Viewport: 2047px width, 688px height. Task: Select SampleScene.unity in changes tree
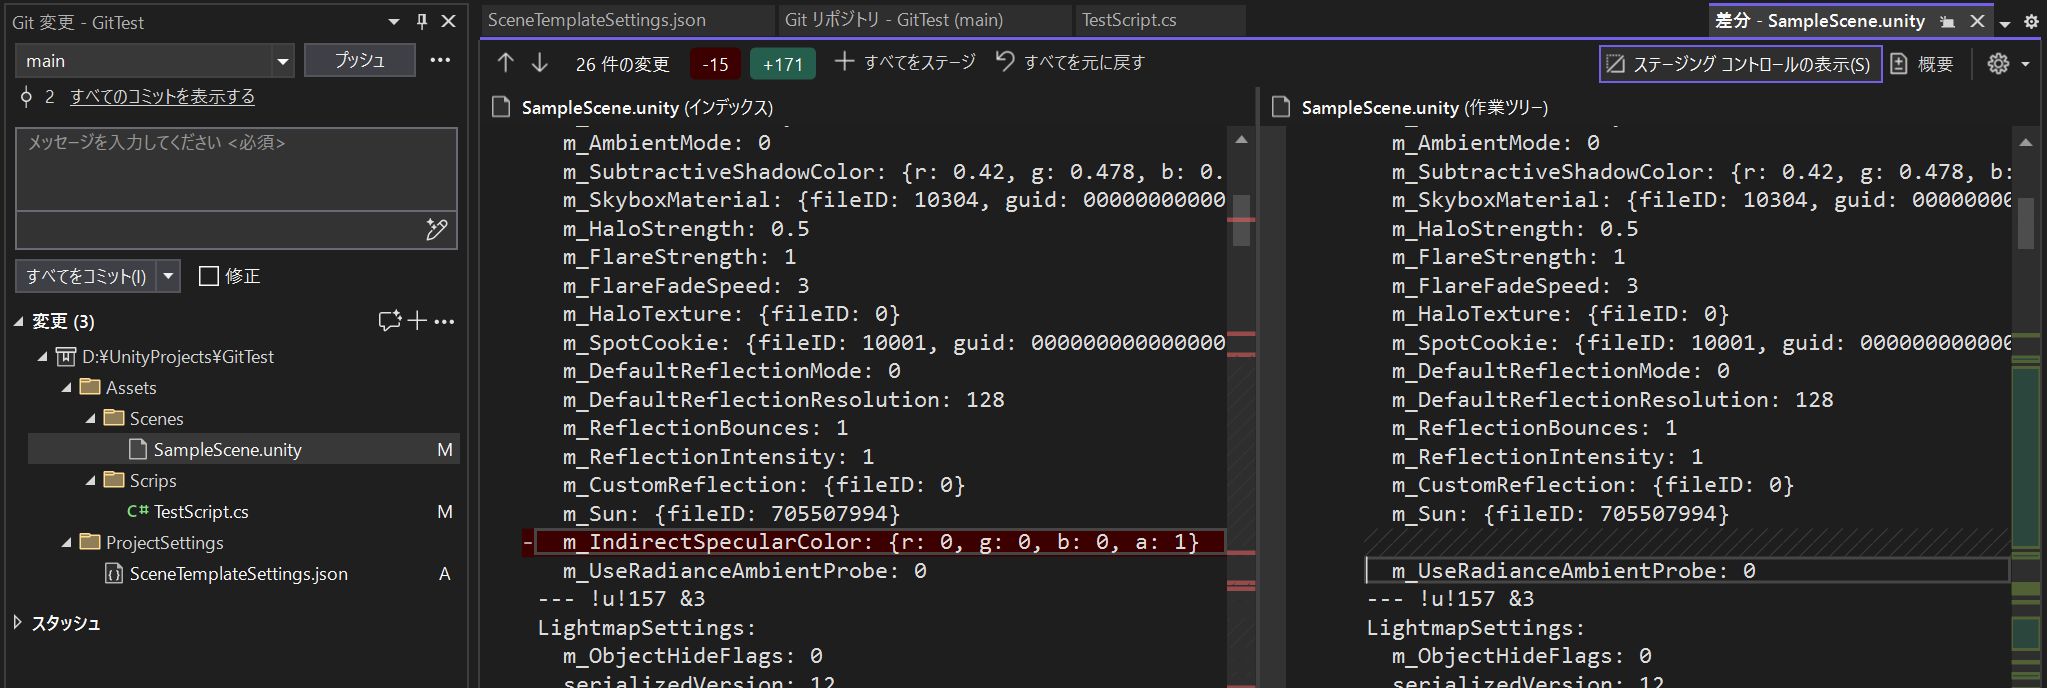243,449
